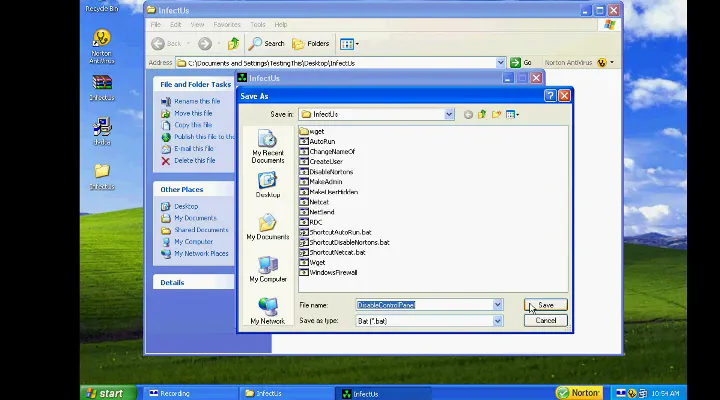The image size is (720, 400).
Task: Go up one level in Save As dialog
Action: click(x=482, y=114)
